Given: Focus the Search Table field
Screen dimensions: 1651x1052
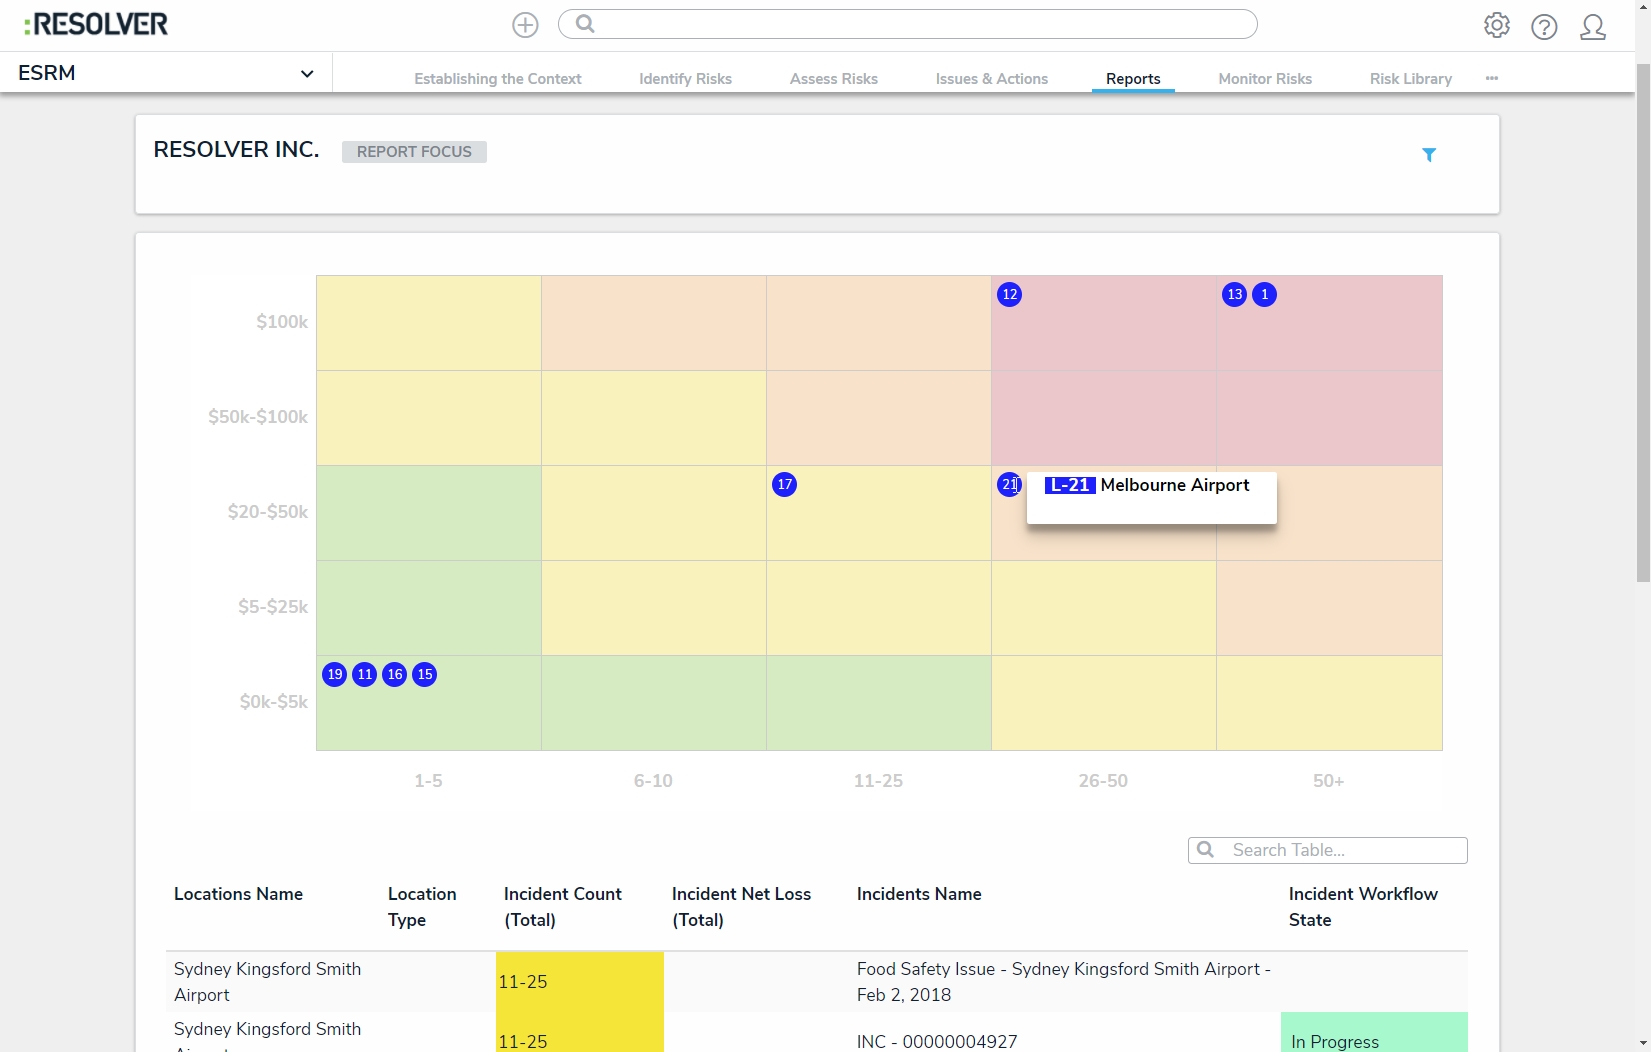Looking at the screenshot, I should click(x=1340, y=850).
